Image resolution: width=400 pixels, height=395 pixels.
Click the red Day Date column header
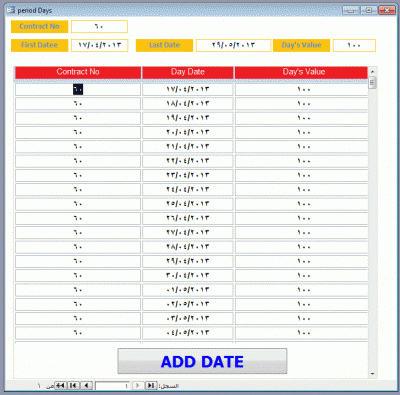click(x=188, y=72)
